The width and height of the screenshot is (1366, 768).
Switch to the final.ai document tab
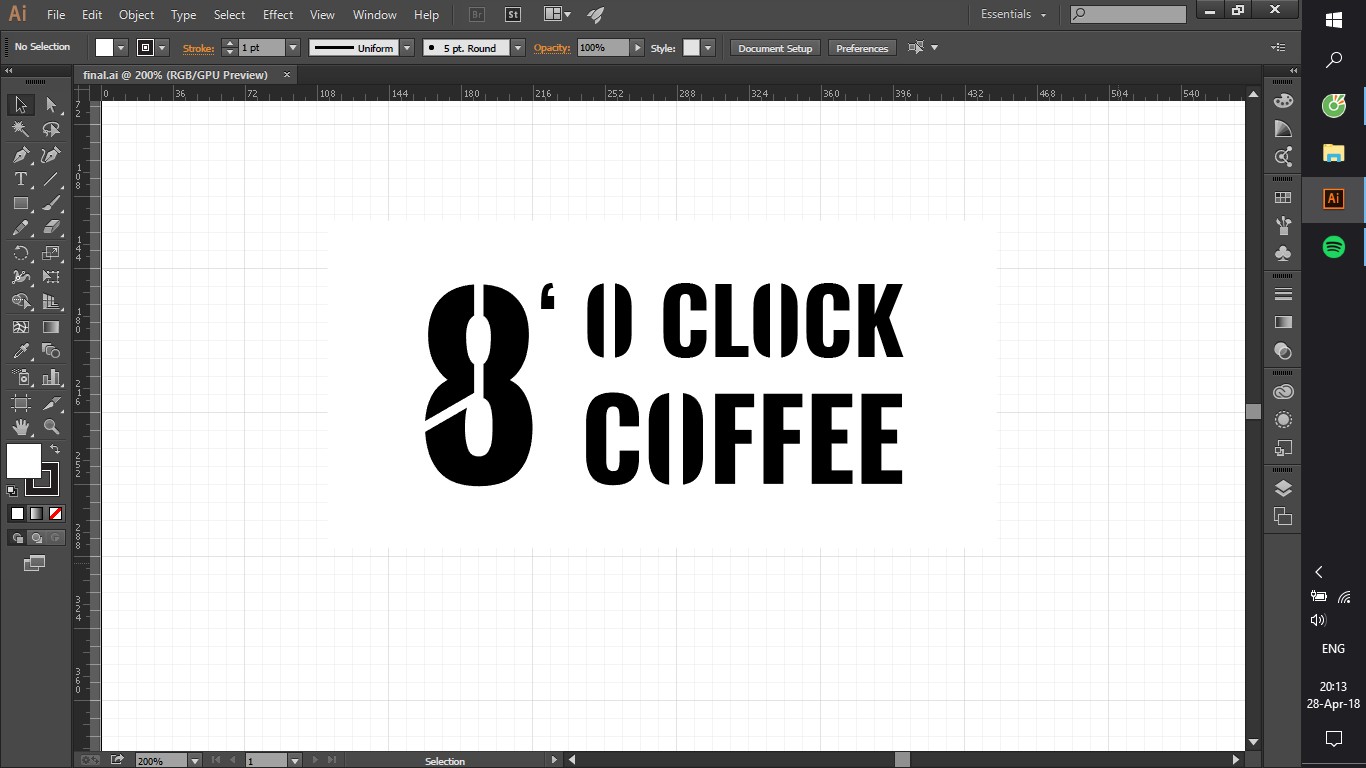176,75
